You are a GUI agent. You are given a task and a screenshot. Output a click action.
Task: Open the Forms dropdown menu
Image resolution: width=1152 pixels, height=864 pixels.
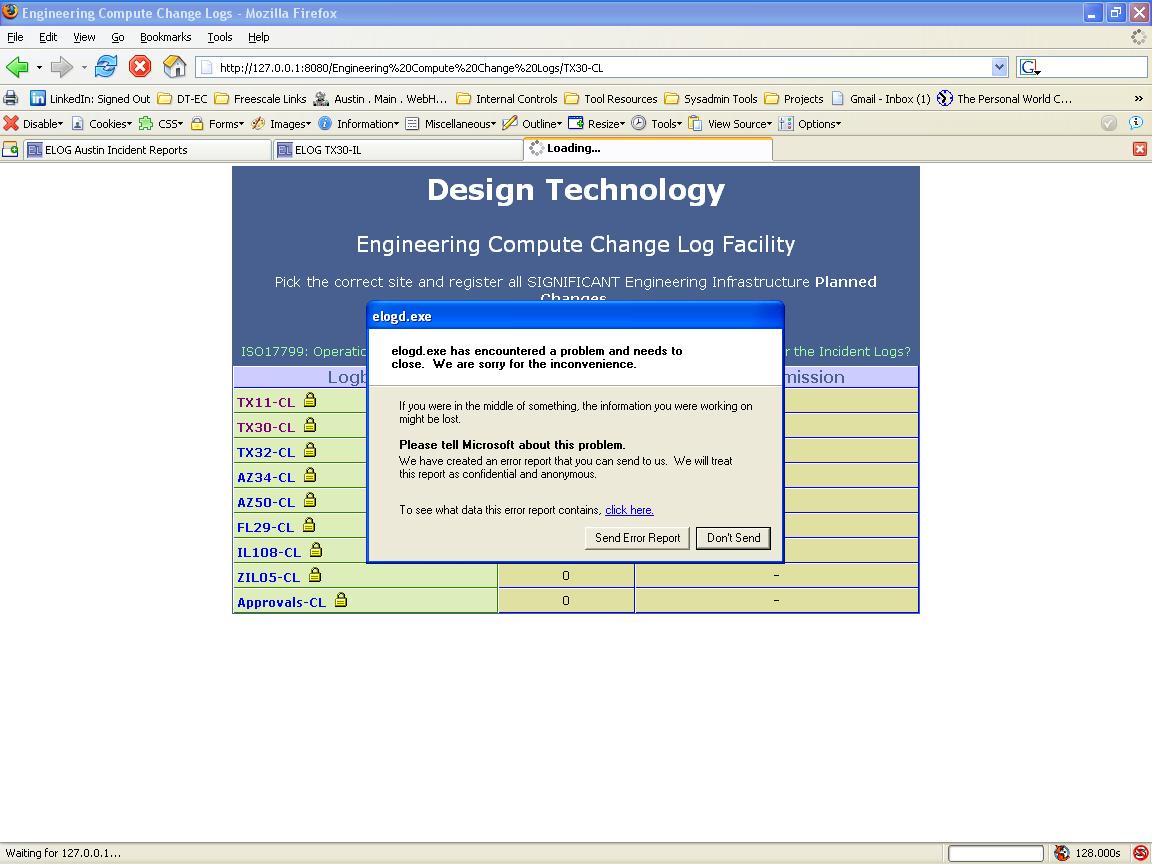217,123
